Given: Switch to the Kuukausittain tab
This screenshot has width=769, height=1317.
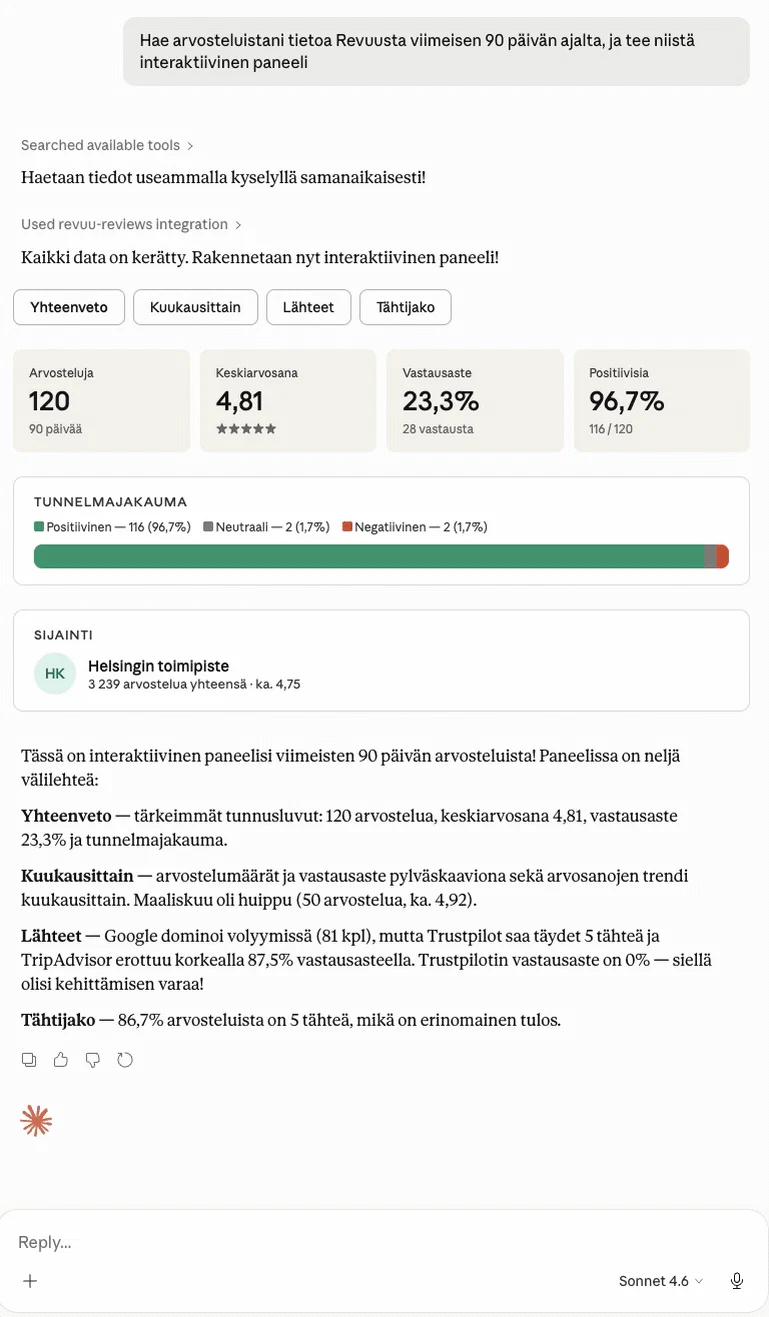Looking at the screenshot, I should pyautogui.click(x=195, y=307).
